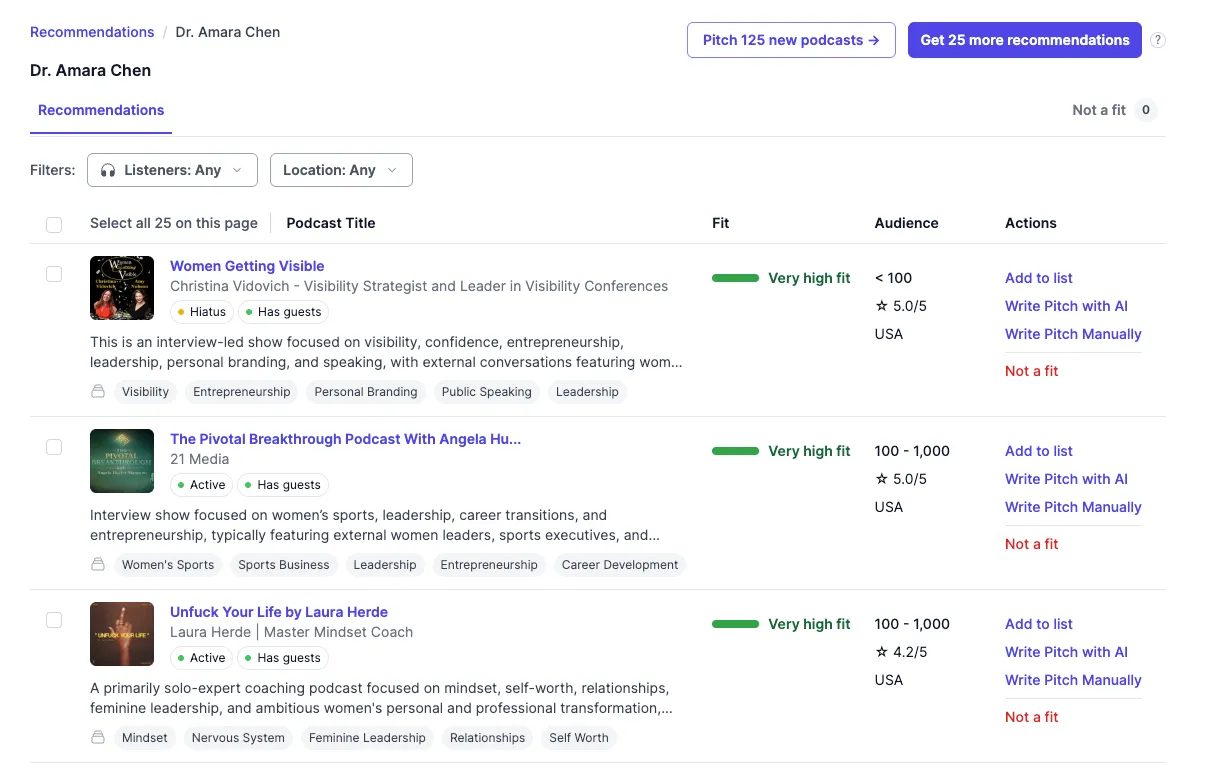Click Get 25 more recommendations button
Image resolution: width=1220 pixels, height=771 pixels.
click(x=1025, y=40)
